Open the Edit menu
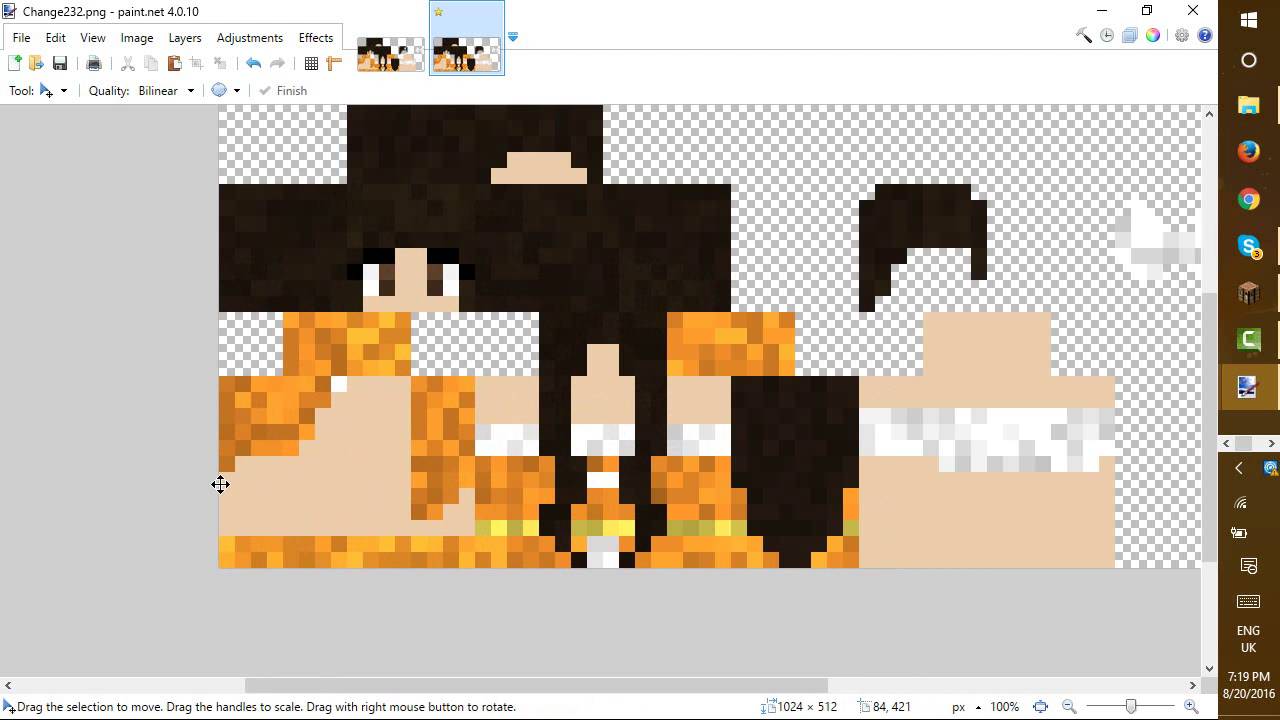This screenshot has height=720, width=1280. coord(55,37)
